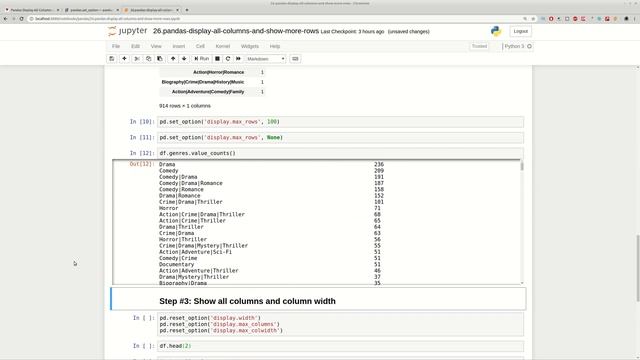Click 'Documentary' output row

176,264
